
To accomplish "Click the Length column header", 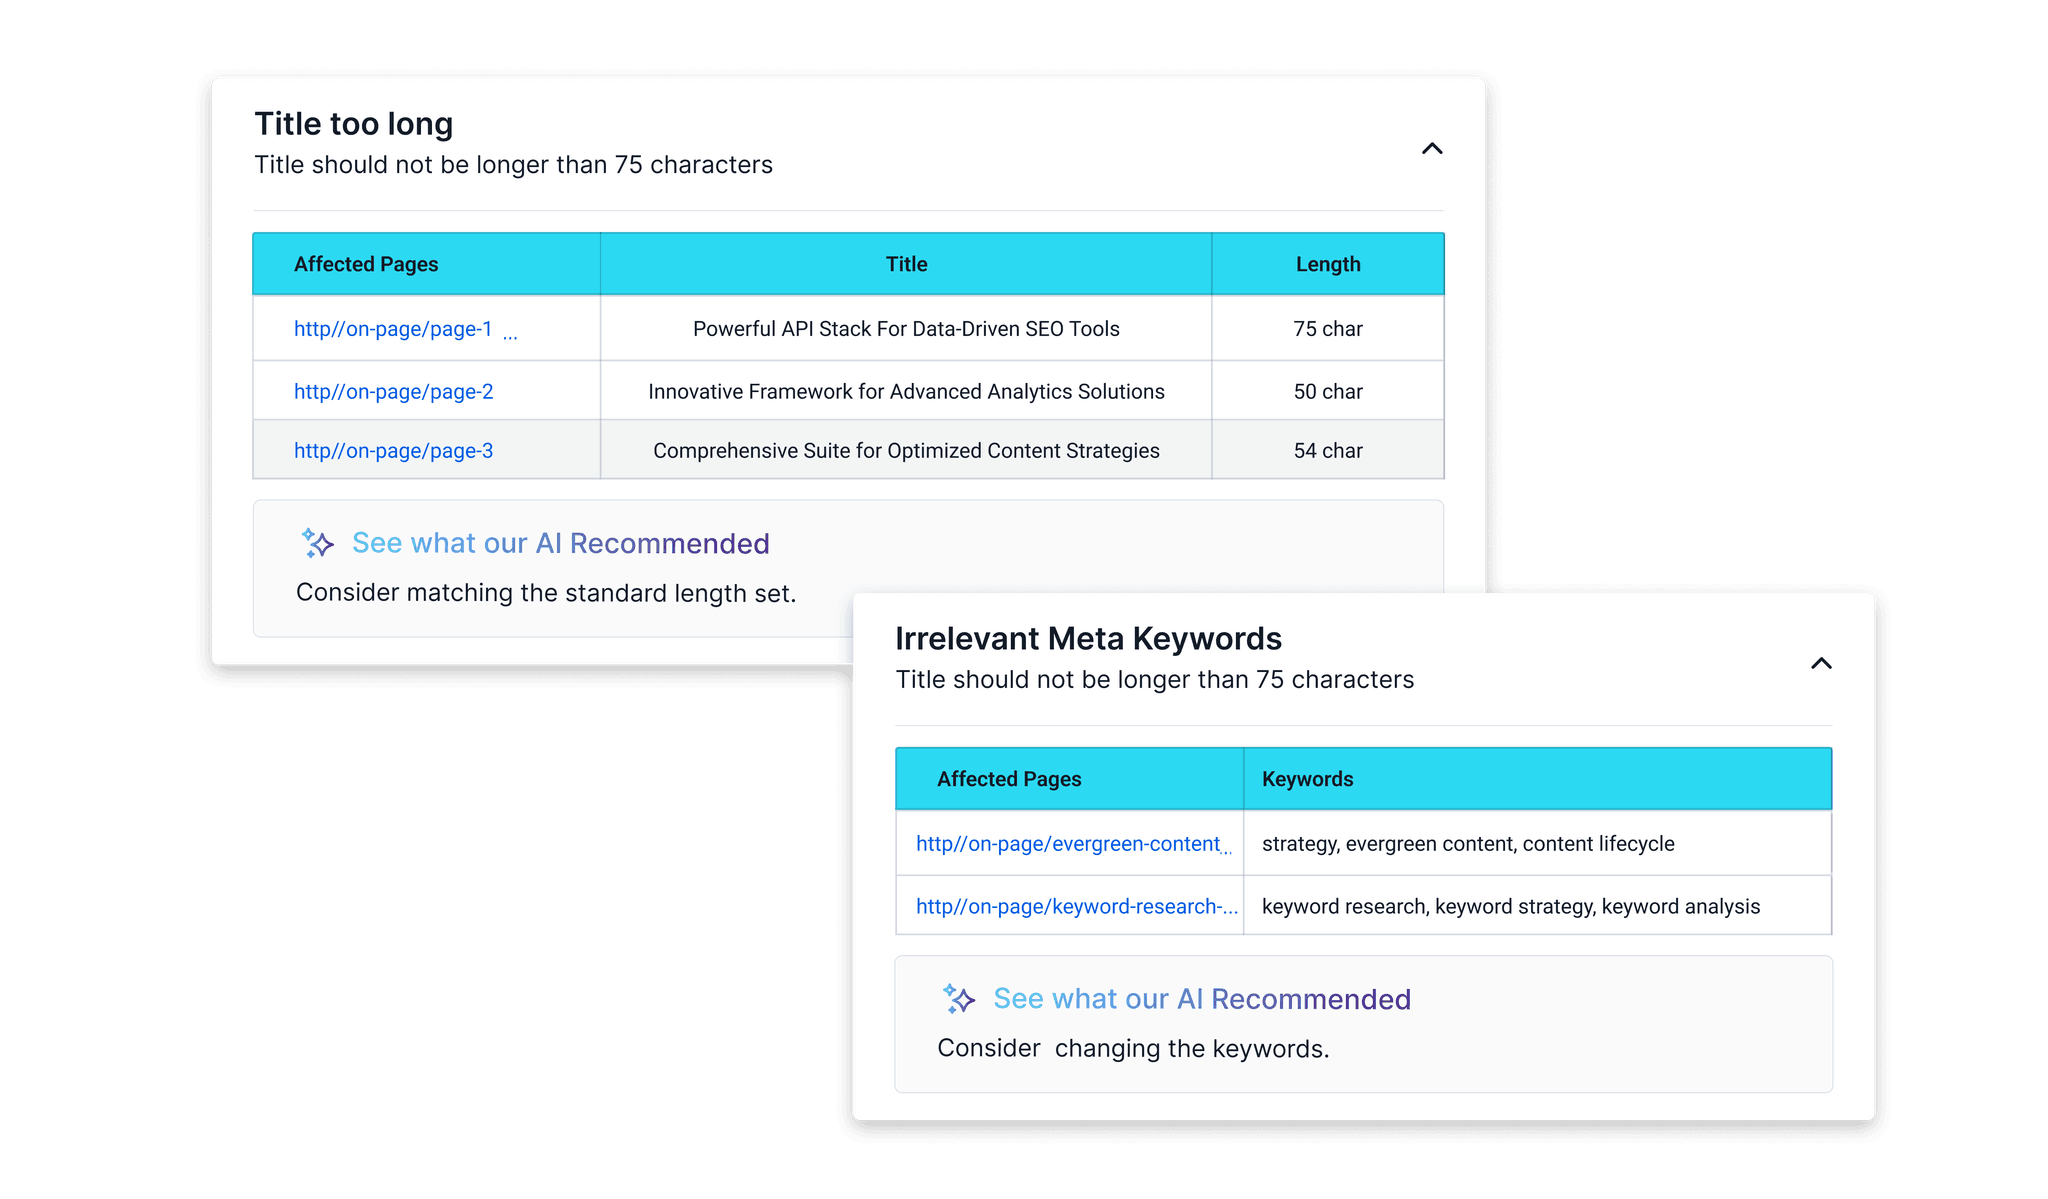I will coord(1327,264).
